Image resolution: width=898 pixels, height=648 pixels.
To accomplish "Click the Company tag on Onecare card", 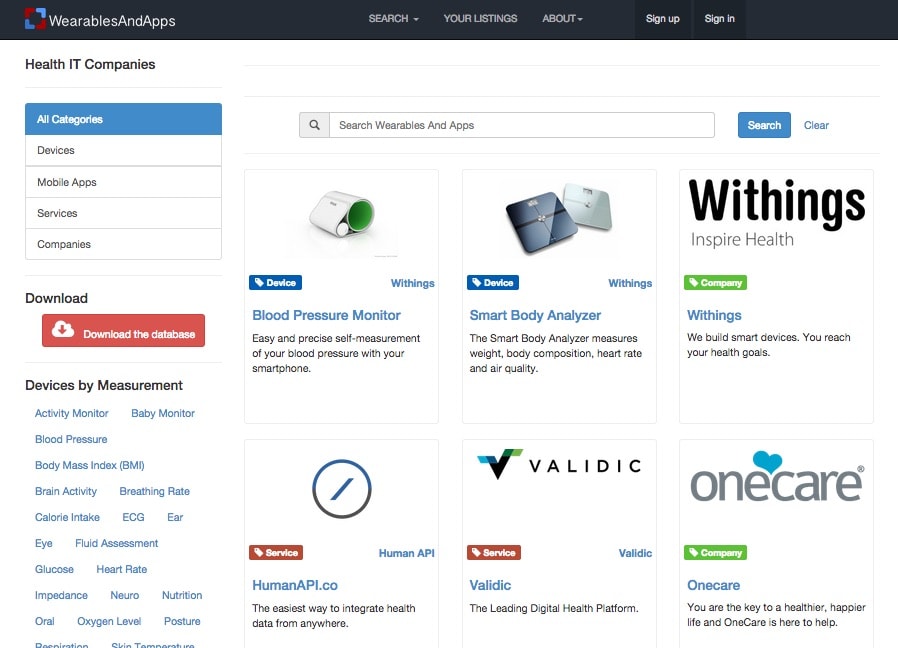I will 715,552.
